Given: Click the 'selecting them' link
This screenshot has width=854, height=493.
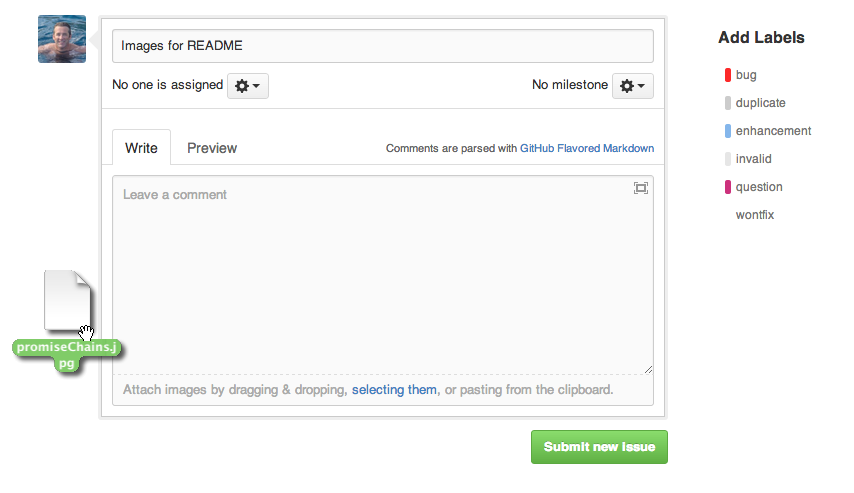Looking at the screenshot, I should click(x=394, y=390).
